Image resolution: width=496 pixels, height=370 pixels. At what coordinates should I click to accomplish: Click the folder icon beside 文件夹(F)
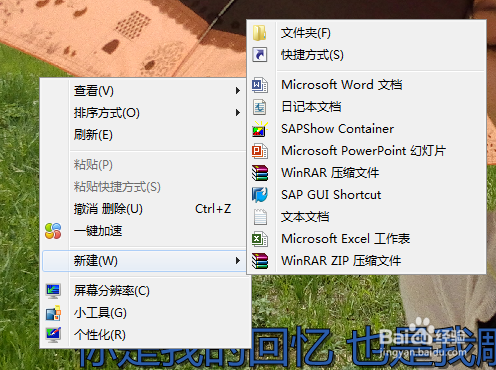(x=259, y=33)
